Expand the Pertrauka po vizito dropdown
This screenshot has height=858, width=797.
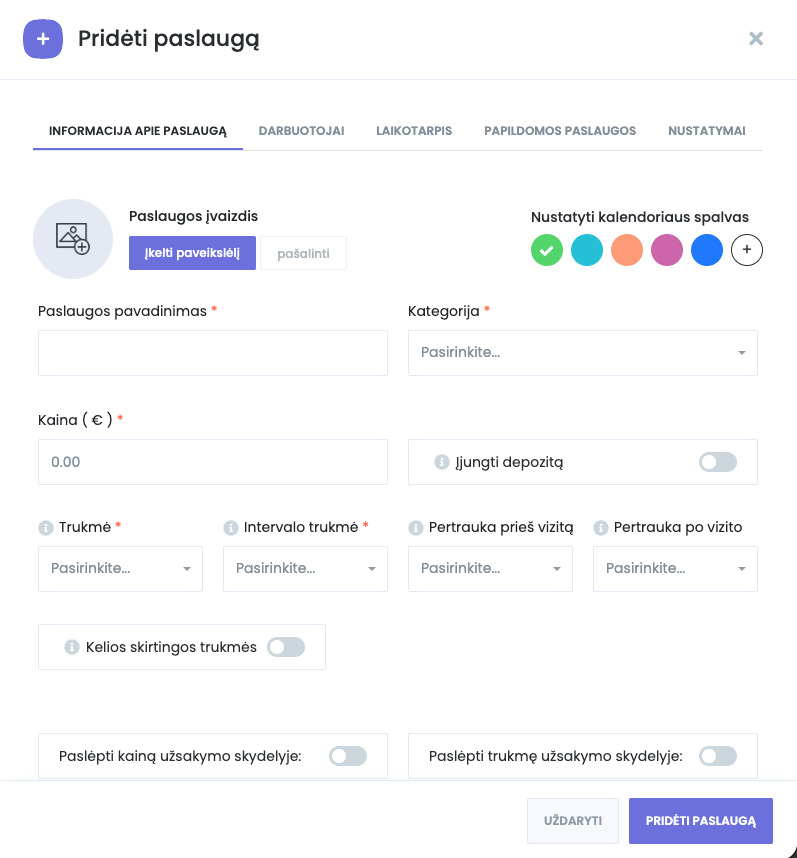(x=675, y=569)
